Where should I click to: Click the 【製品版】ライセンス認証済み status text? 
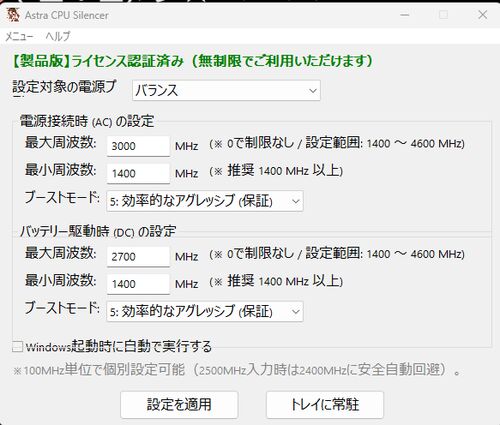[x=192, y=61]
